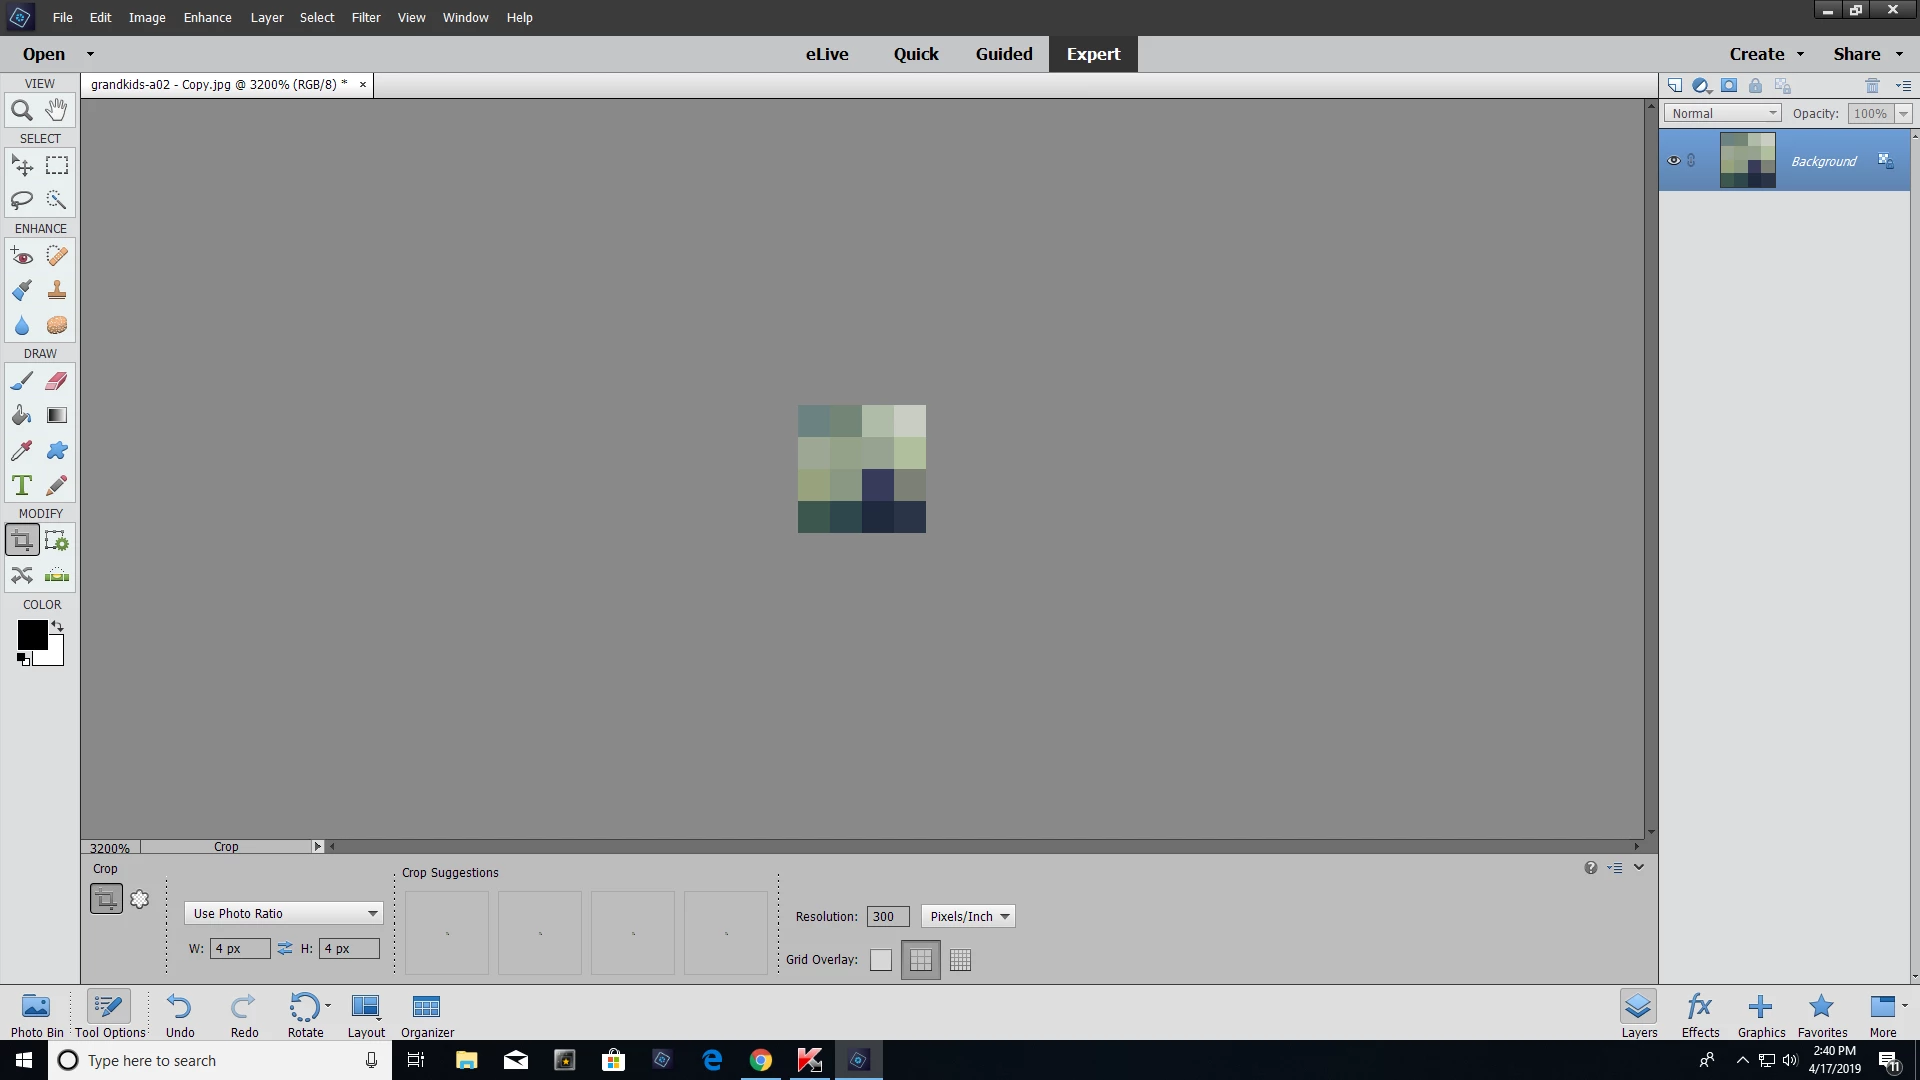The image size is (1920, 1080).
Task: Click the Undo button
Action: 180,1014
